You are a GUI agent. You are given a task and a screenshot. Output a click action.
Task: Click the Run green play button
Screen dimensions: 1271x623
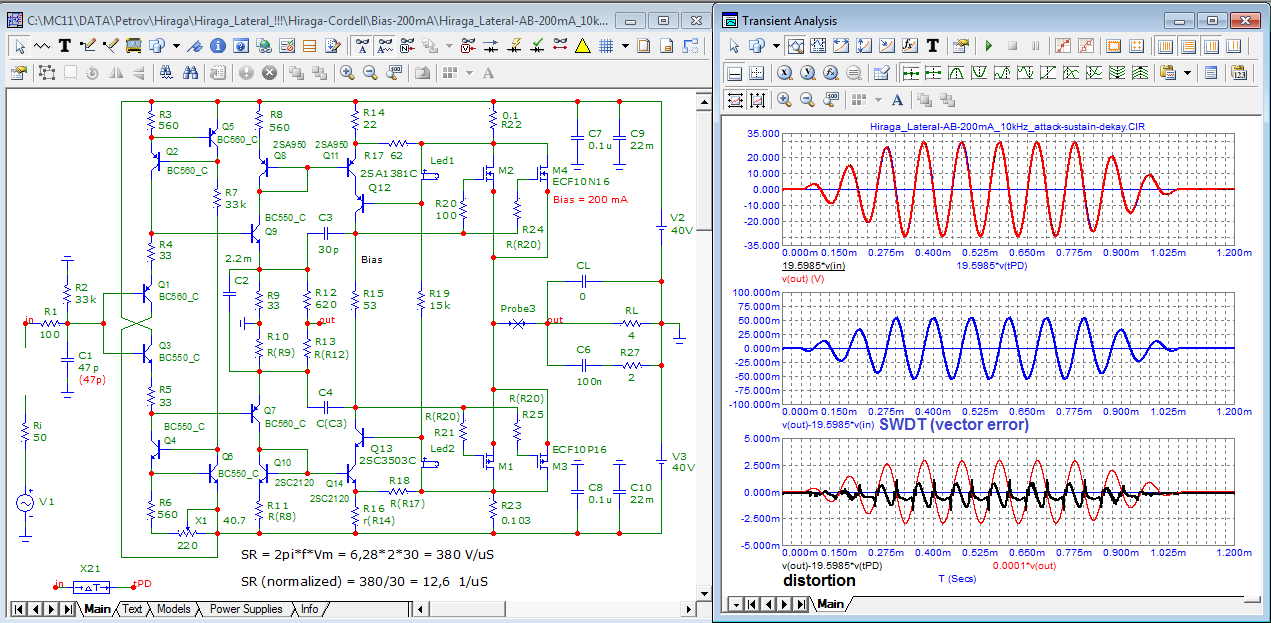click(988, 45)
